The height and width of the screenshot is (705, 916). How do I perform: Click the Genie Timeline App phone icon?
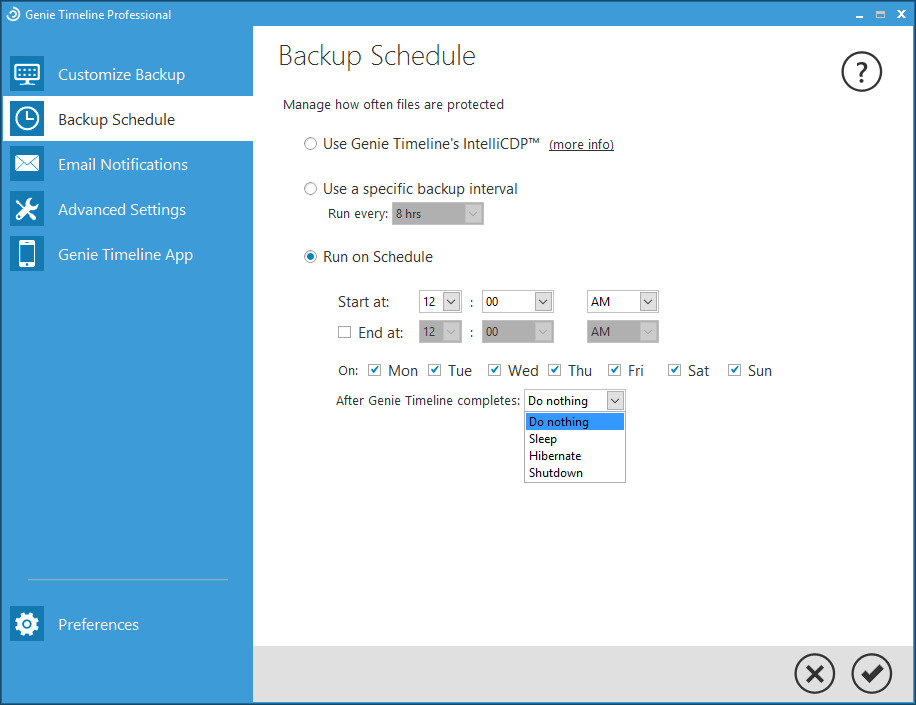click(27, 254)
